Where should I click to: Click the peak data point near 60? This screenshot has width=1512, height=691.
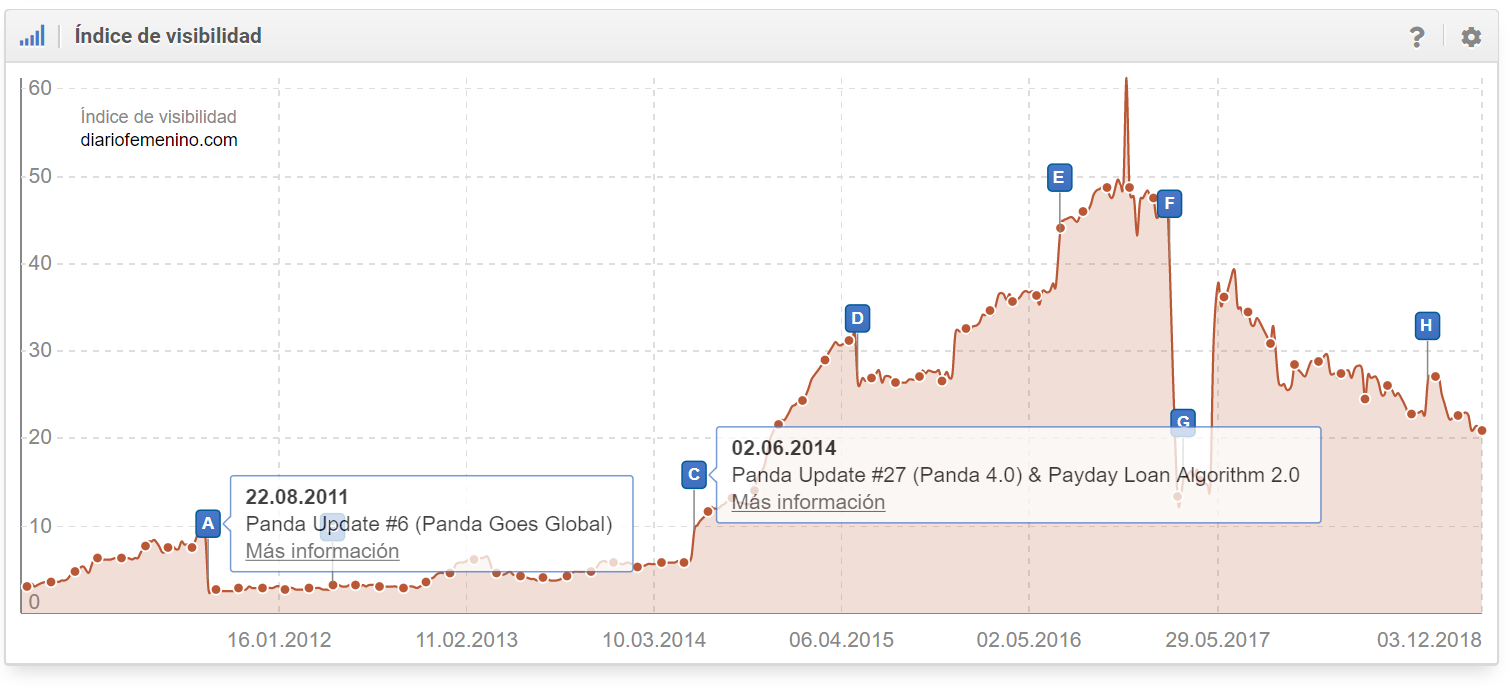(x=1126, y=80)
